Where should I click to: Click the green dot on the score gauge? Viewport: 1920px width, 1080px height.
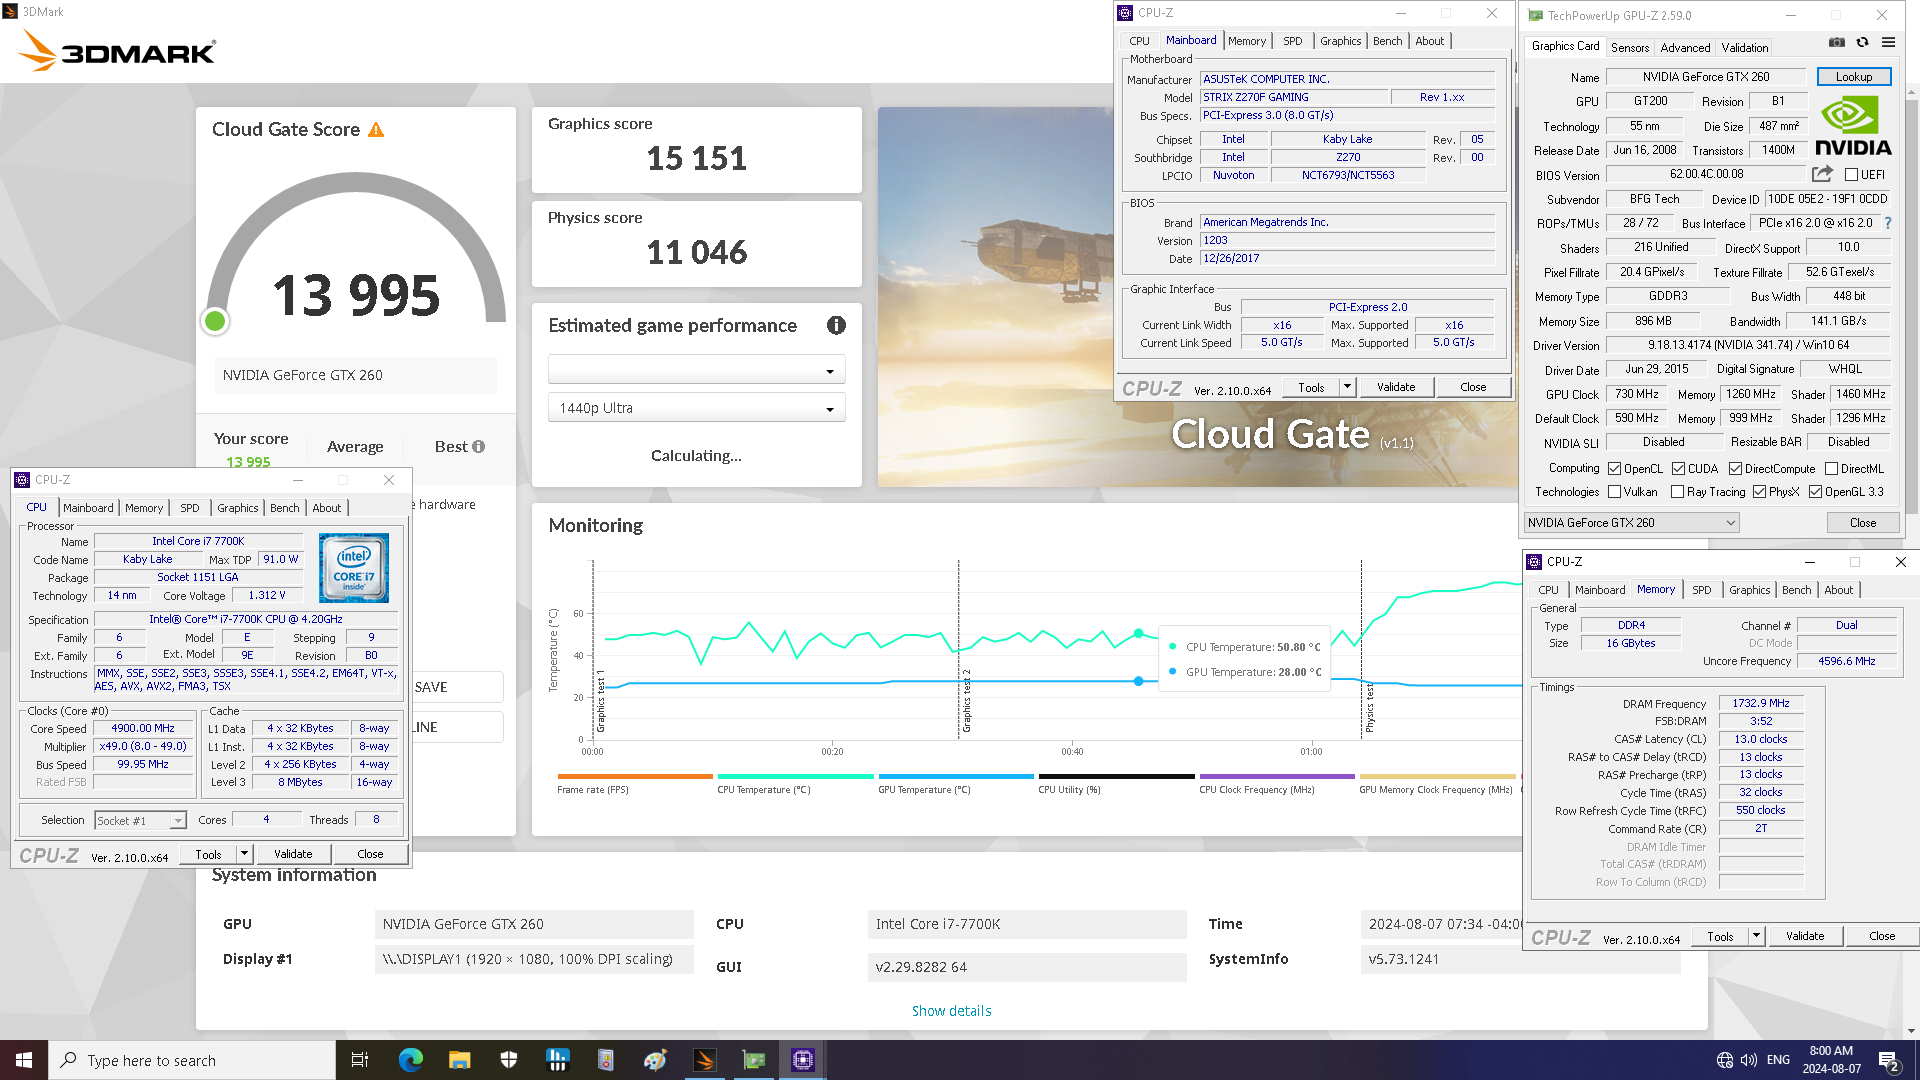[214, 321]
